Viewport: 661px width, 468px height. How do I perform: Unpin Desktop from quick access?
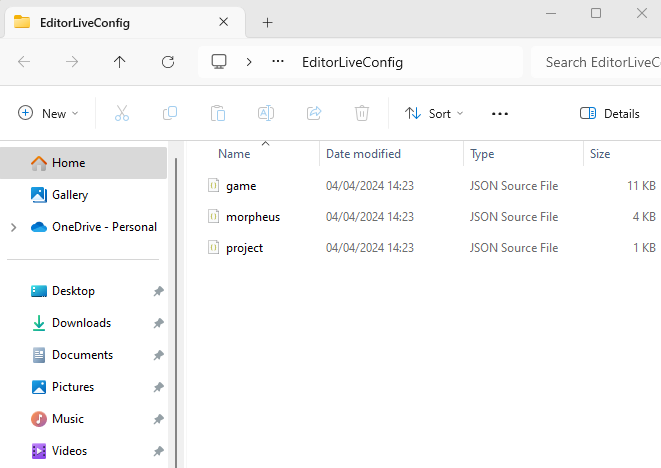pos(158,291)
